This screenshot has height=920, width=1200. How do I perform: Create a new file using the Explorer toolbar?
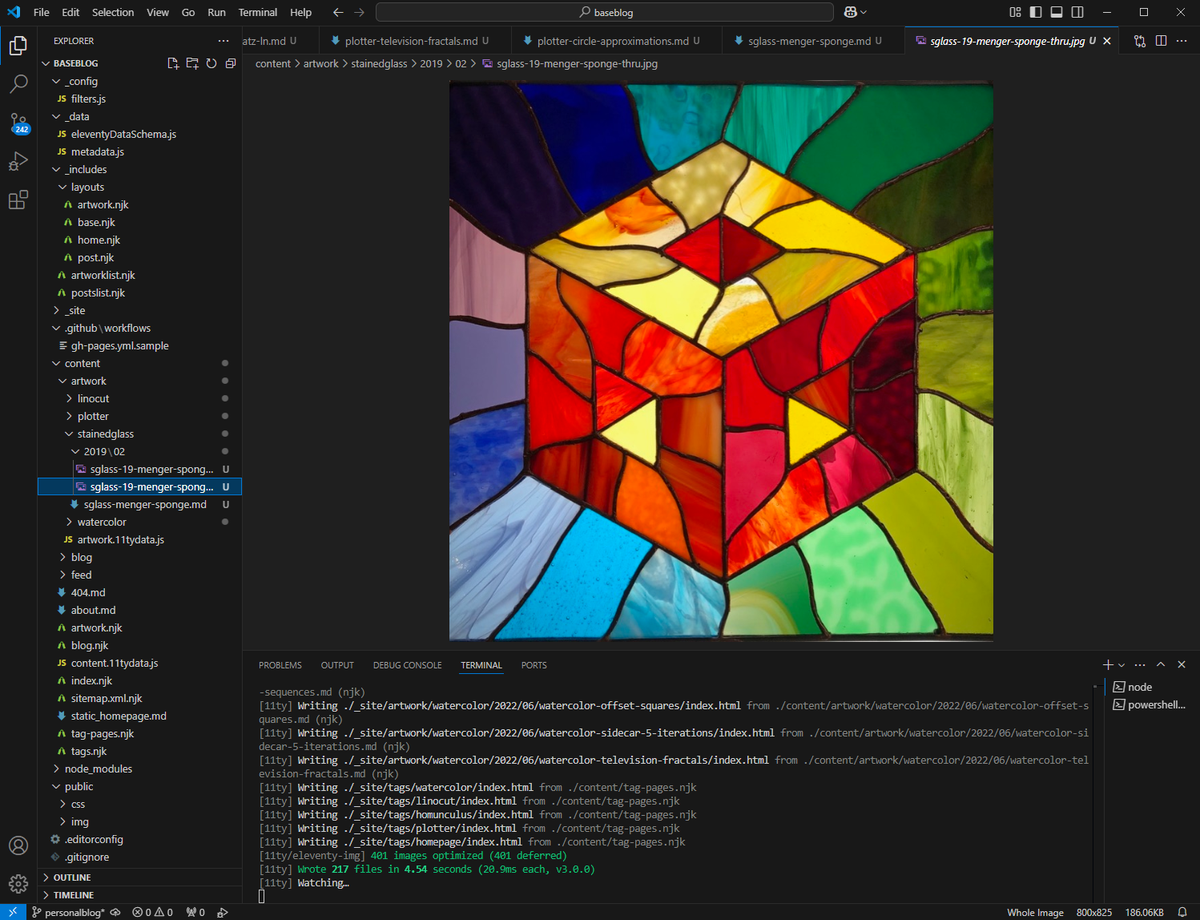click(x=172, y=62)
